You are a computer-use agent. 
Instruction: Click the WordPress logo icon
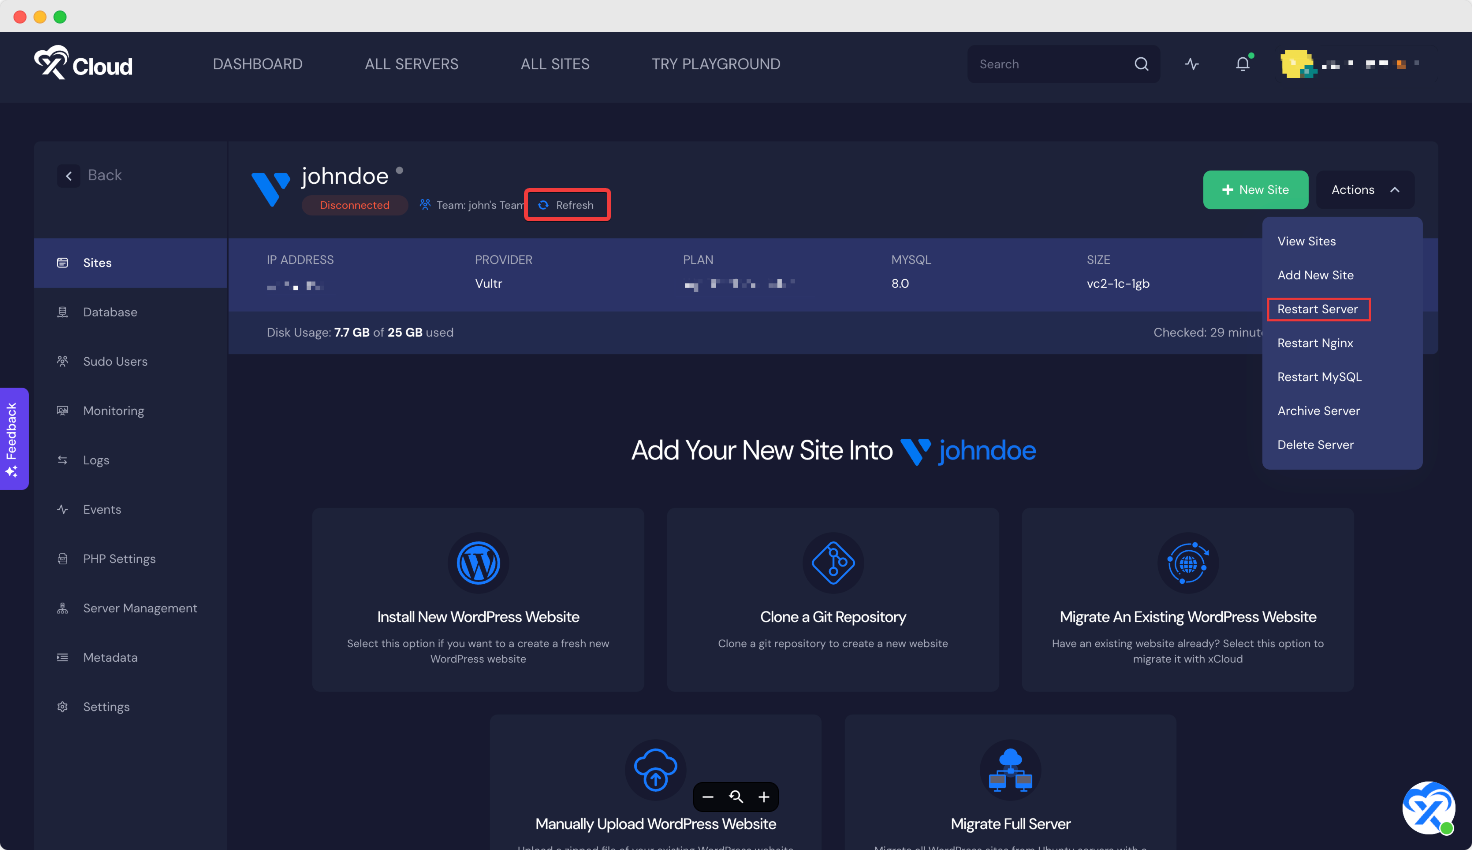478,563
